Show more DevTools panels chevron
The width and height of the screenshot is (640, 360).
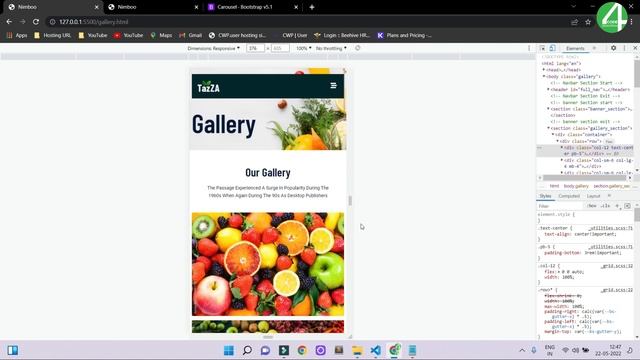tap(594, 48)
